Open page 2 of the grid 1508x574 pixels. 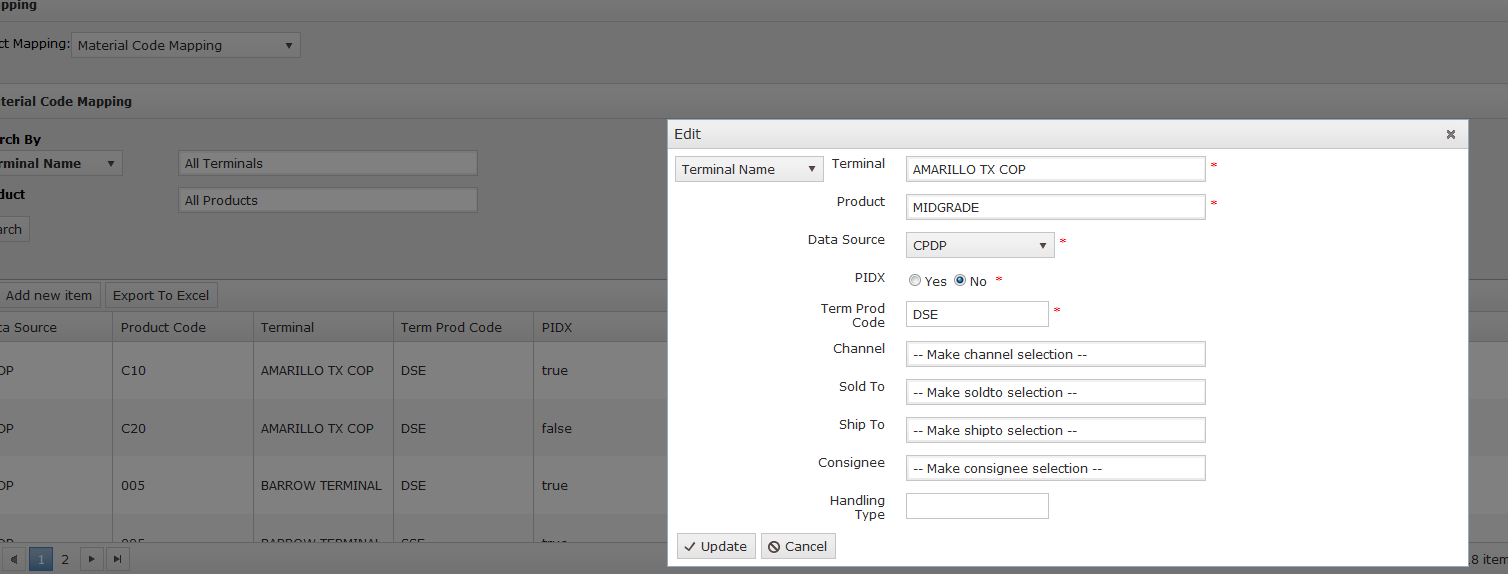tap(65, 559)
